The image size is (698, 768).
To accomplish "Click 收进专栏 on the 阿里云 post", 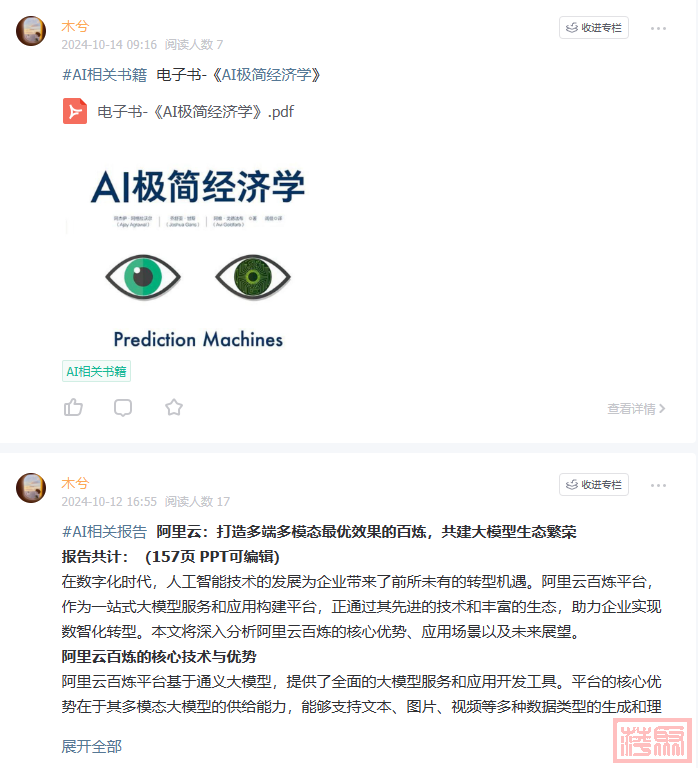I will click(x=594, y=485).
